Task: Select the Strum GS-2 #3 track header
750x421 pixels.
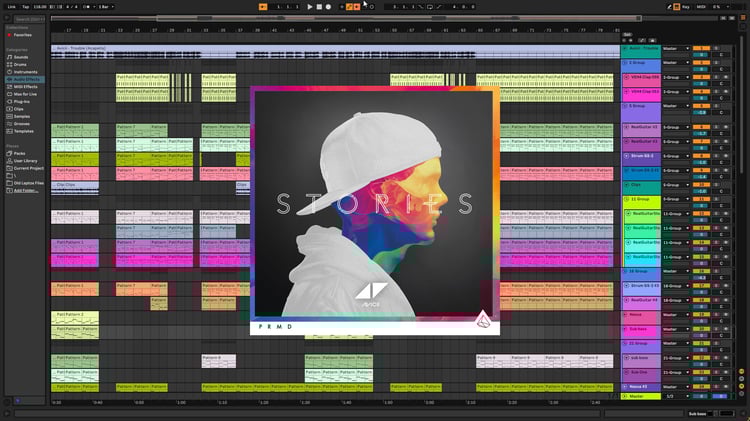Action: [641, 289]
